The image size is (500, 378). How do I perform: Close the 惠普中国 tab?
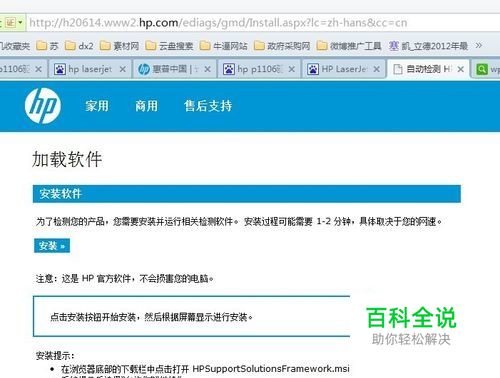click(x=207, y=69)
